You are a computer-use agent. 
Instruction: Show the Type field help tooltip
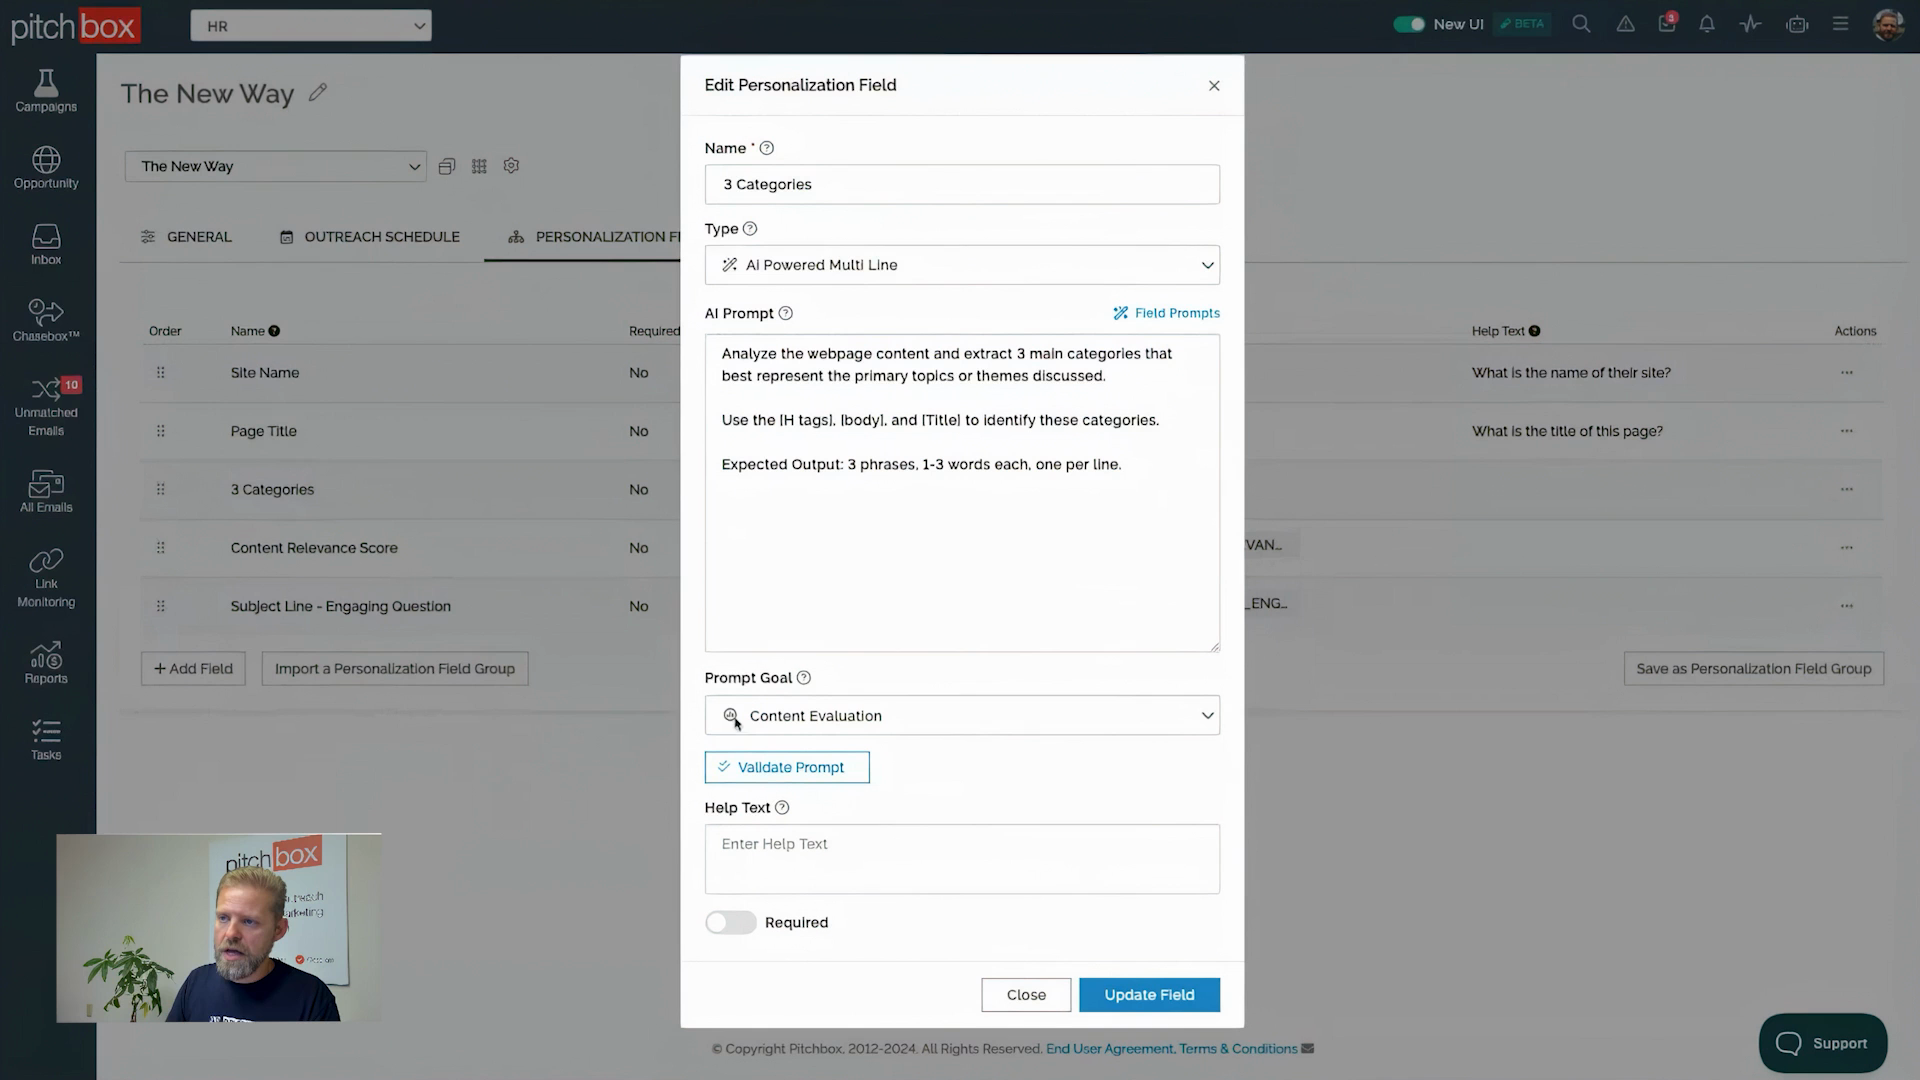point(750,229)
